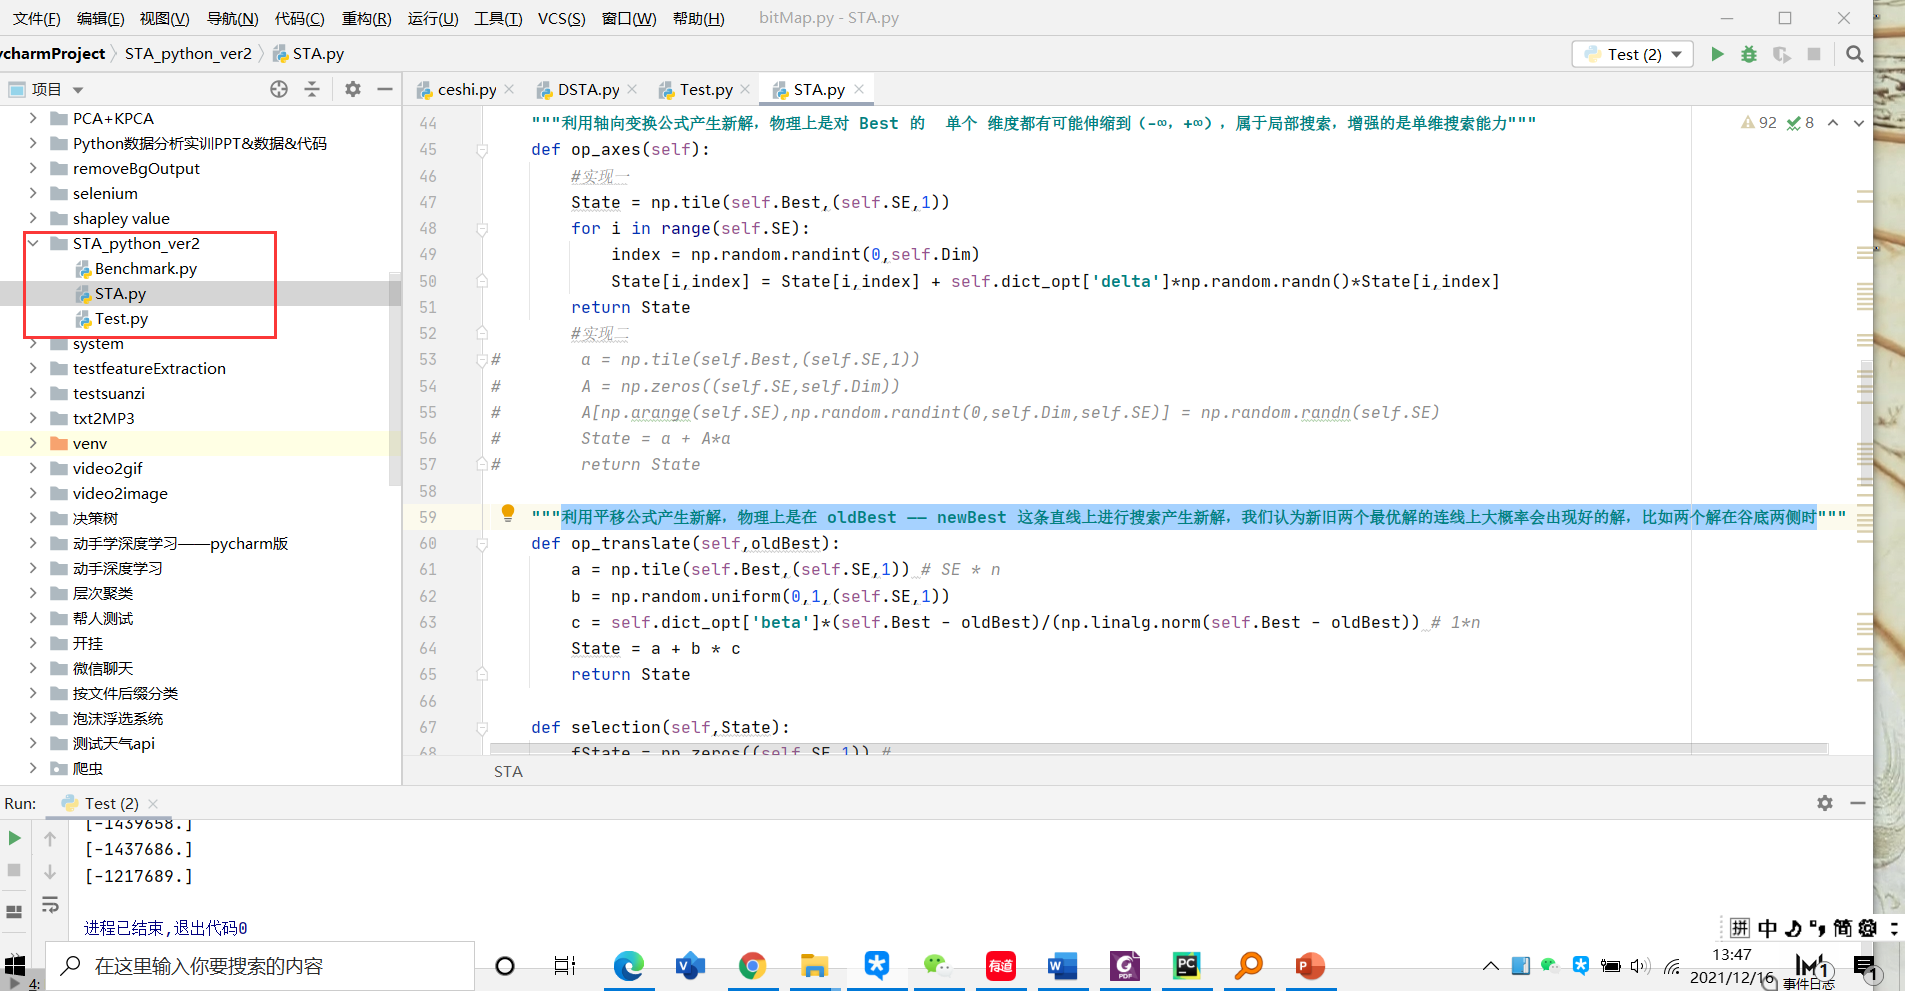Go to previous highlighted error arrow

[1833, 123]
